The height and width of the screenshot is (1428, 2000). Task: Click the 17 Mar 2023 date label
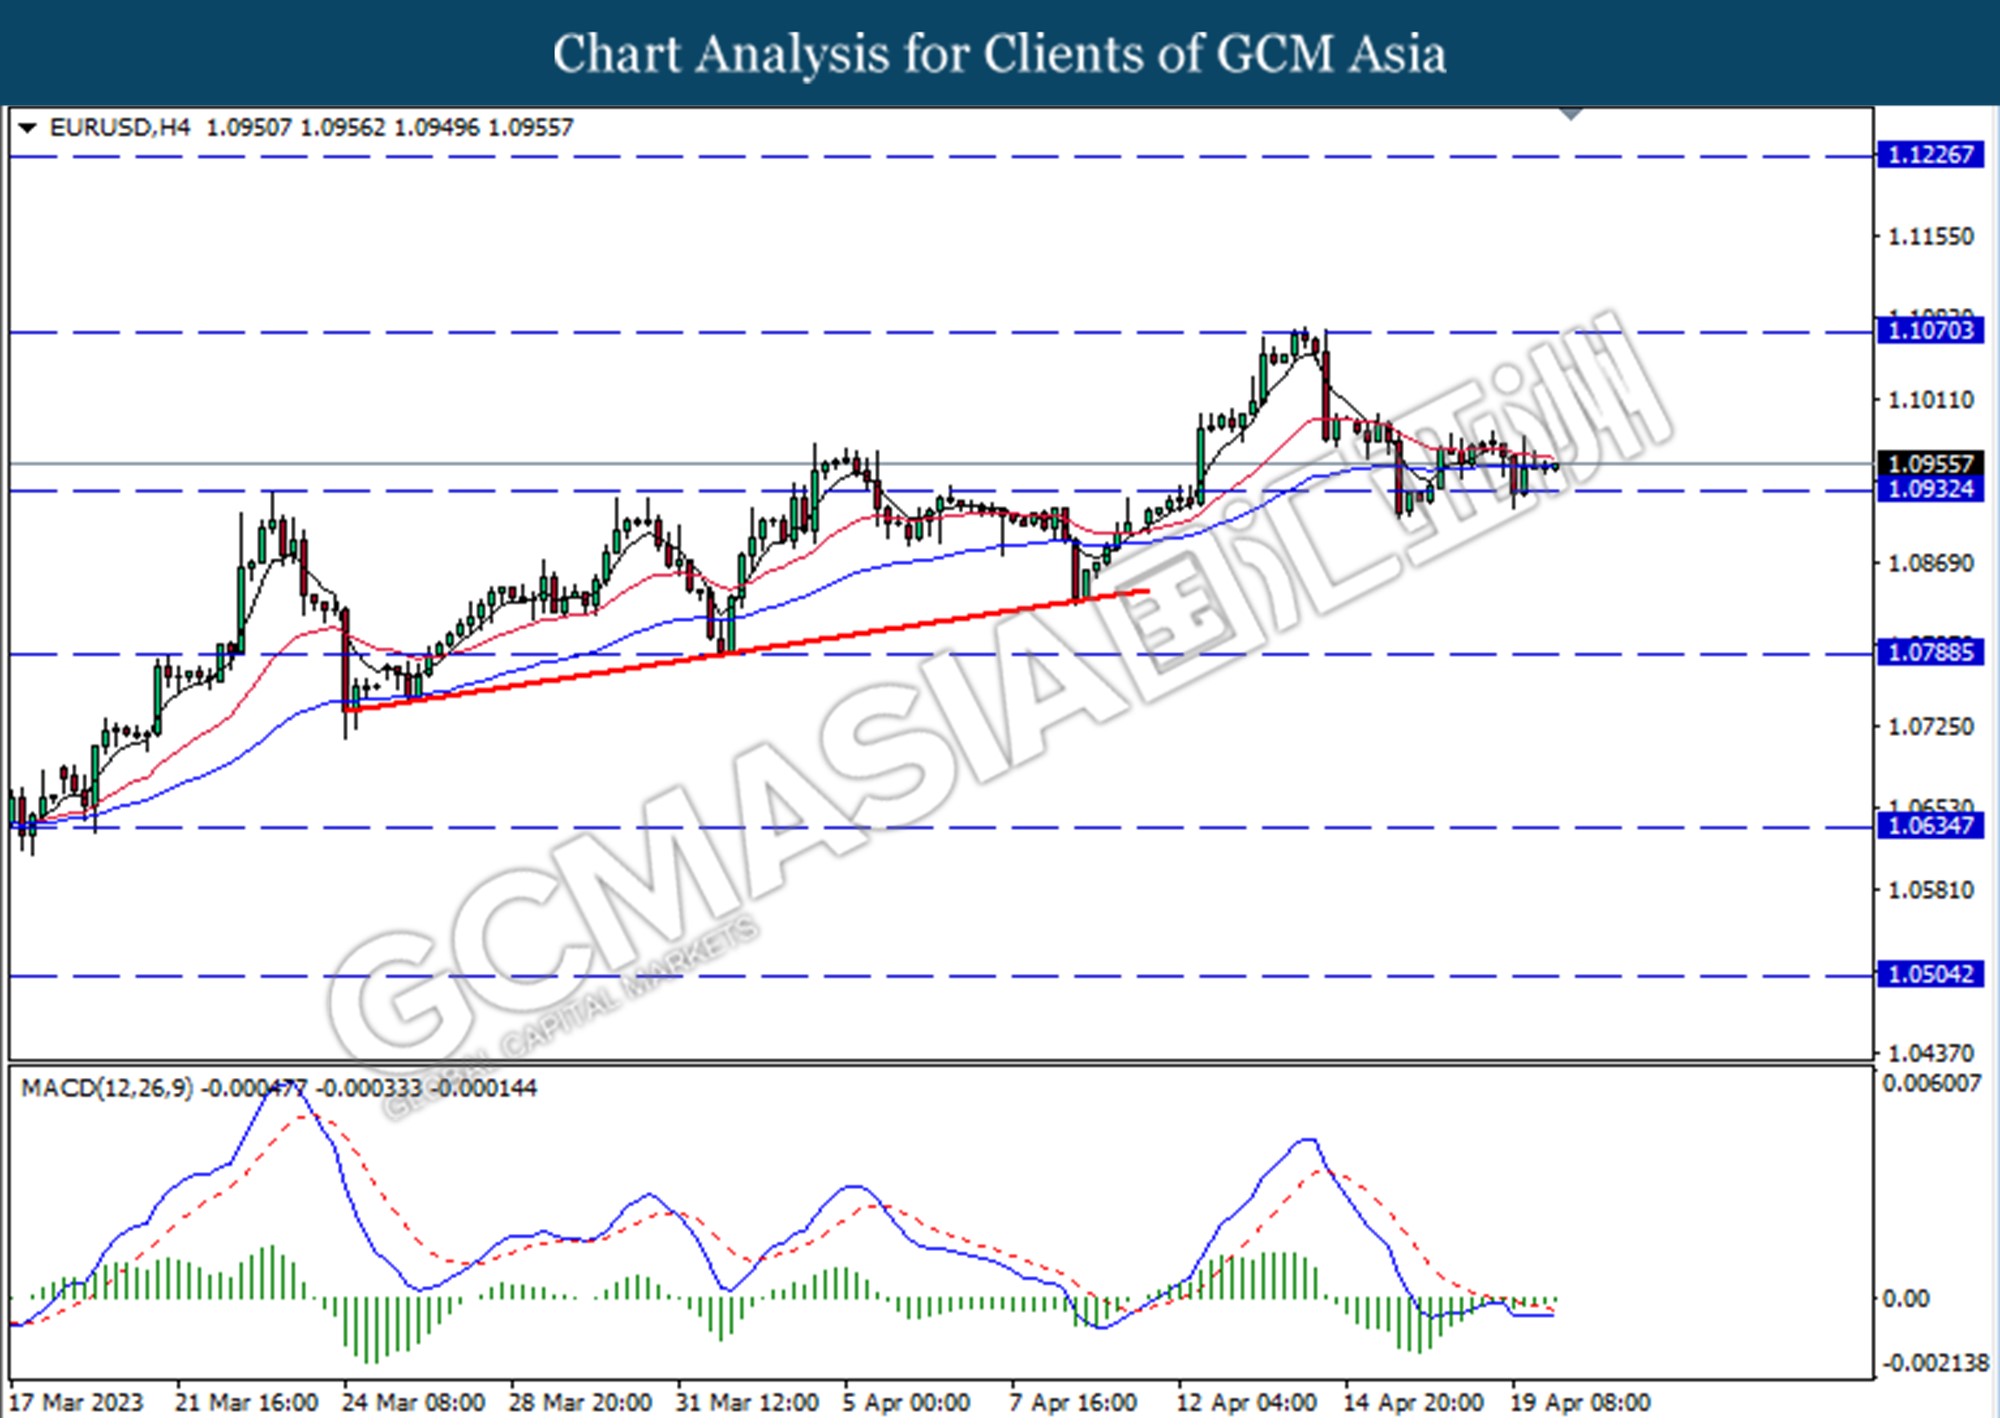[x=76, y=1403]
